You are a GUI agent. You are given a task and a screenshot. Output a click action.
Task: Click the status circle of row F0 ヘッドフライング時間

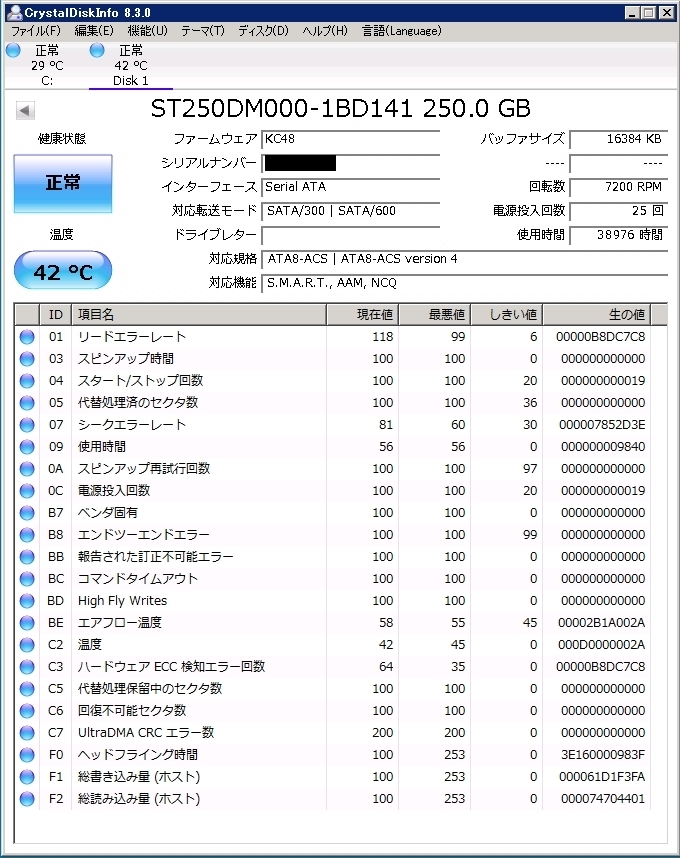(x=27, y=755)
